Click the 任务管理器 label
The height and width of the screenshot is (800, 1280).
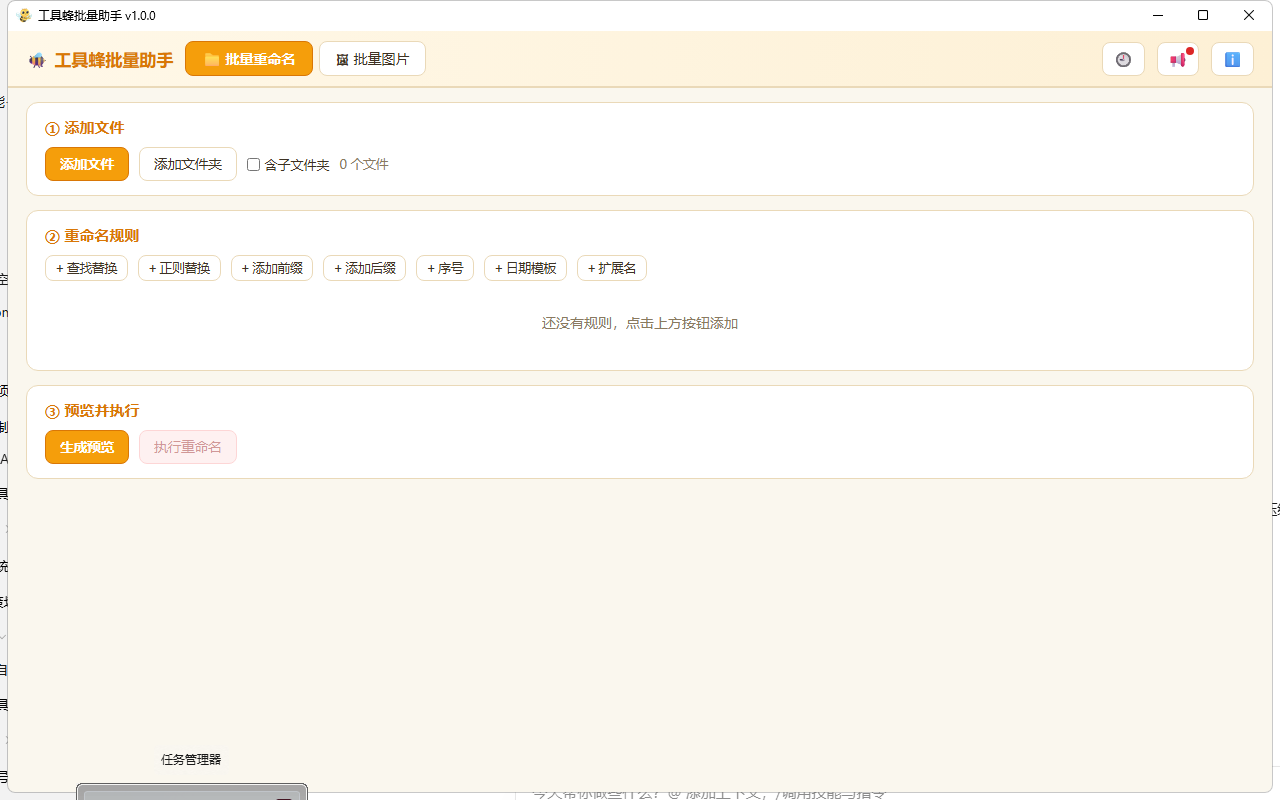(x=191, y=759)
